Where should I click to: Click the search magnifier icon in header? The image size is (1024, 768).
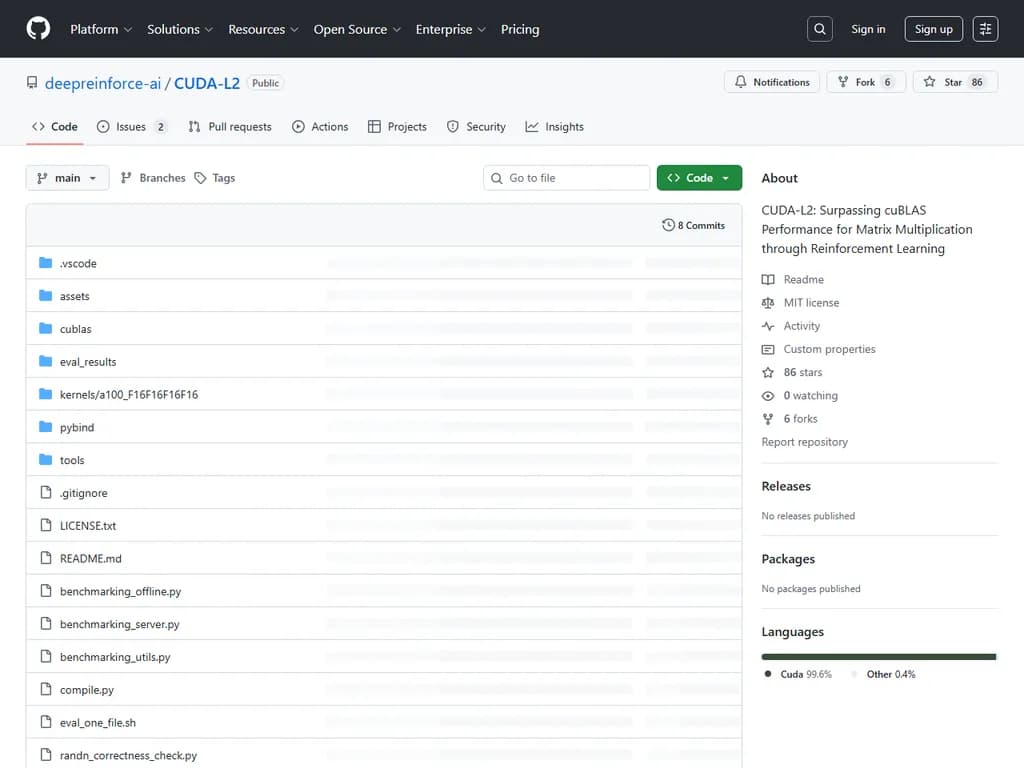click(820, 29)
